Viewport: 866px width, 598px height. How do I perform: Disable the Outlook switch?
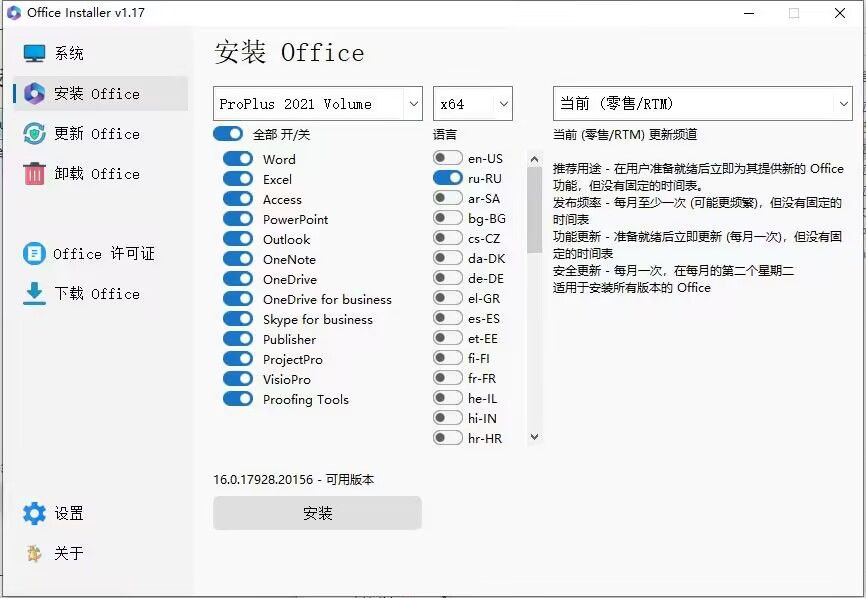click(x=238, y=239)
